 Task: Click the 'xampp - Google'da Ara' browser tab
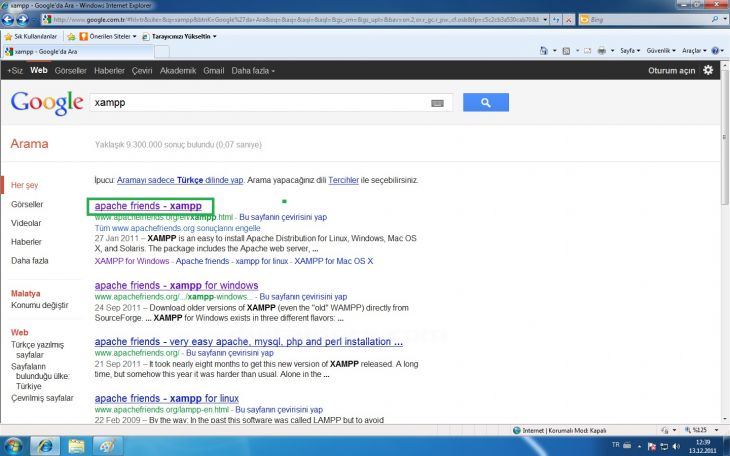point(45,50)
